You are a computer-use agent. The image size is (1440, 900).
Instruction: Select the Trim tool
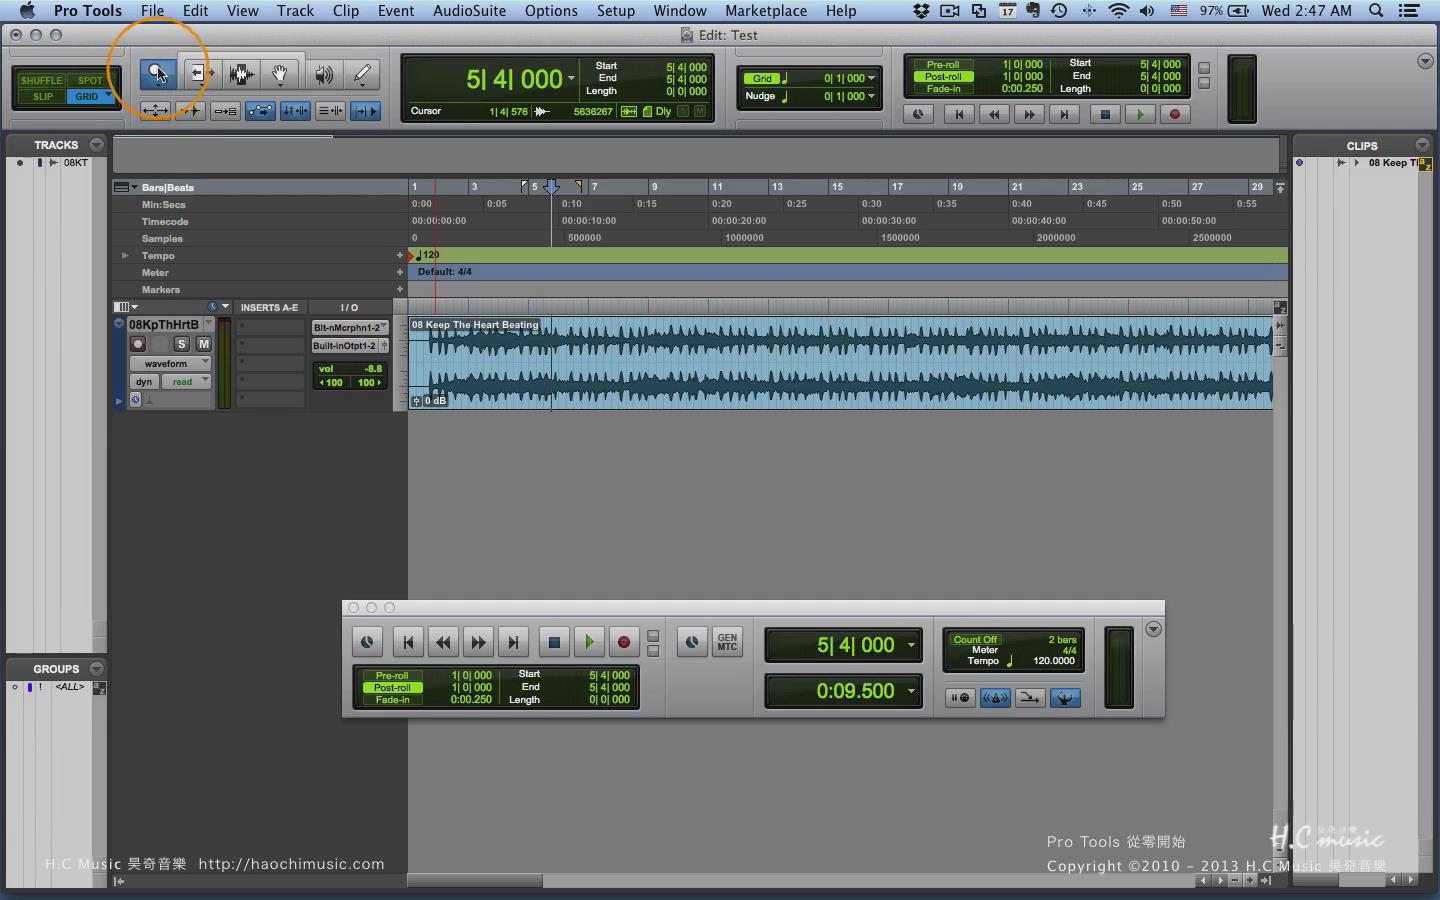[x=201, y=73]
